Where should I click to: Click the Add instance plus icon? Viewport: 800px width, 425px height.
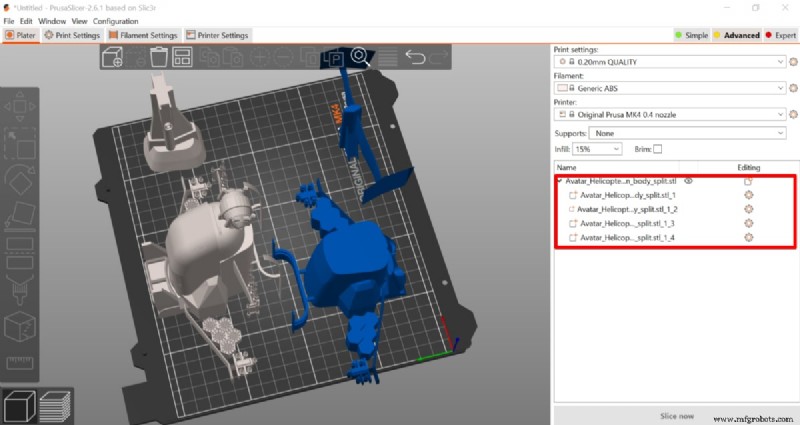tap(259, 57)
